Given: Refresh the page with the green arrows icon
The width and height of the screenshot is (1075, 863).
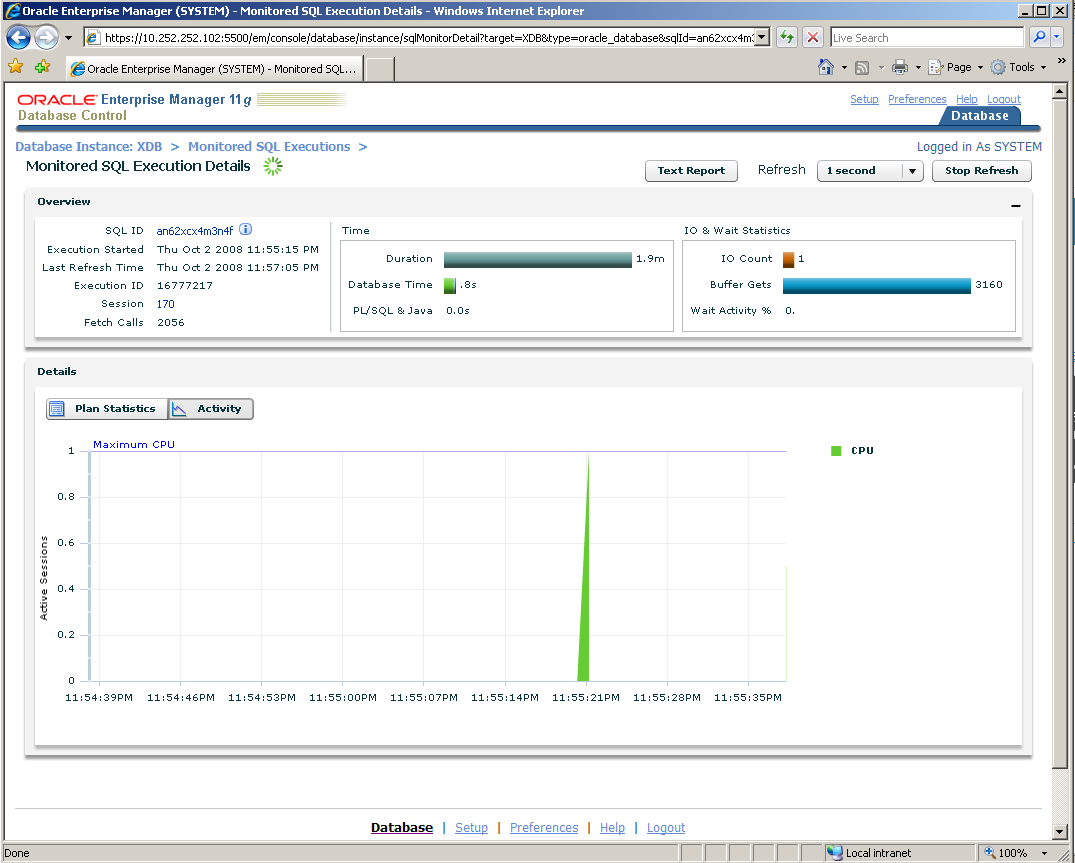Looking at the screenshot, I should point(787,38).
